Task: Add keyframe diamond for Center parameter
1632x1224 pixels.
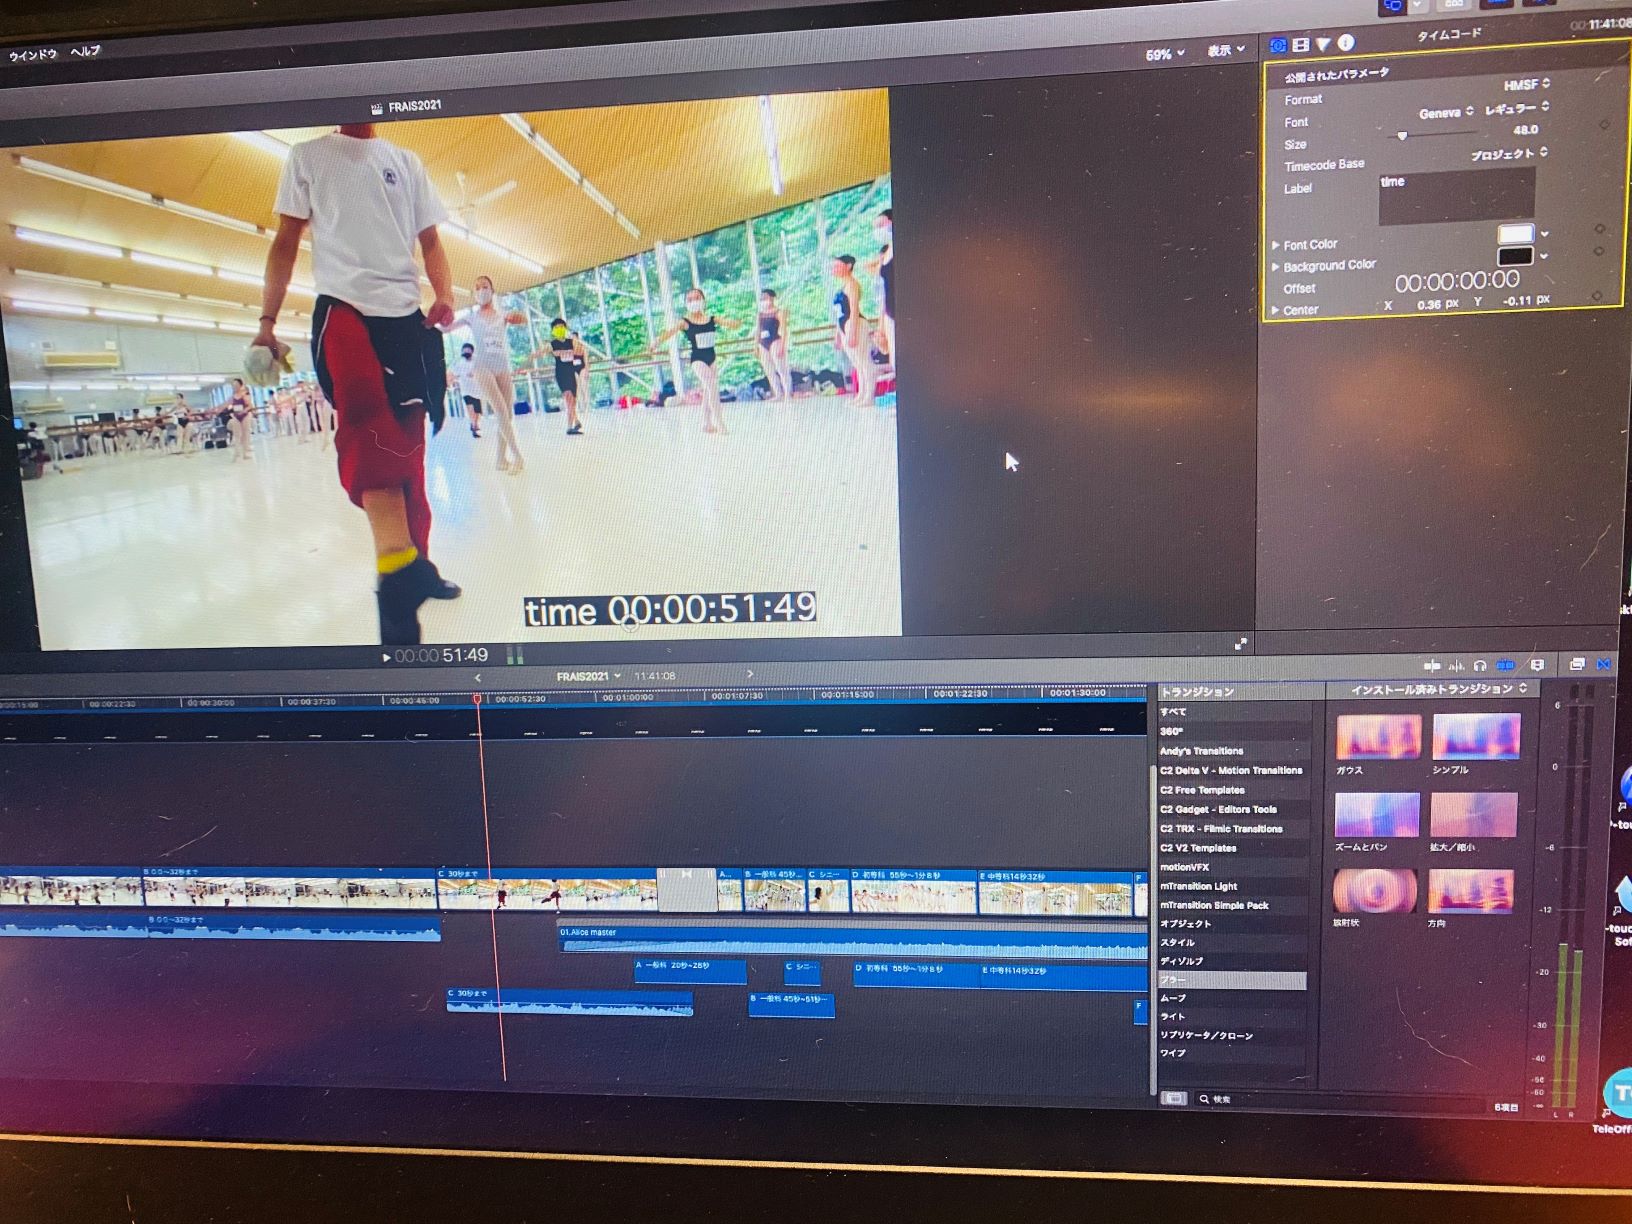Action: 1597,295
